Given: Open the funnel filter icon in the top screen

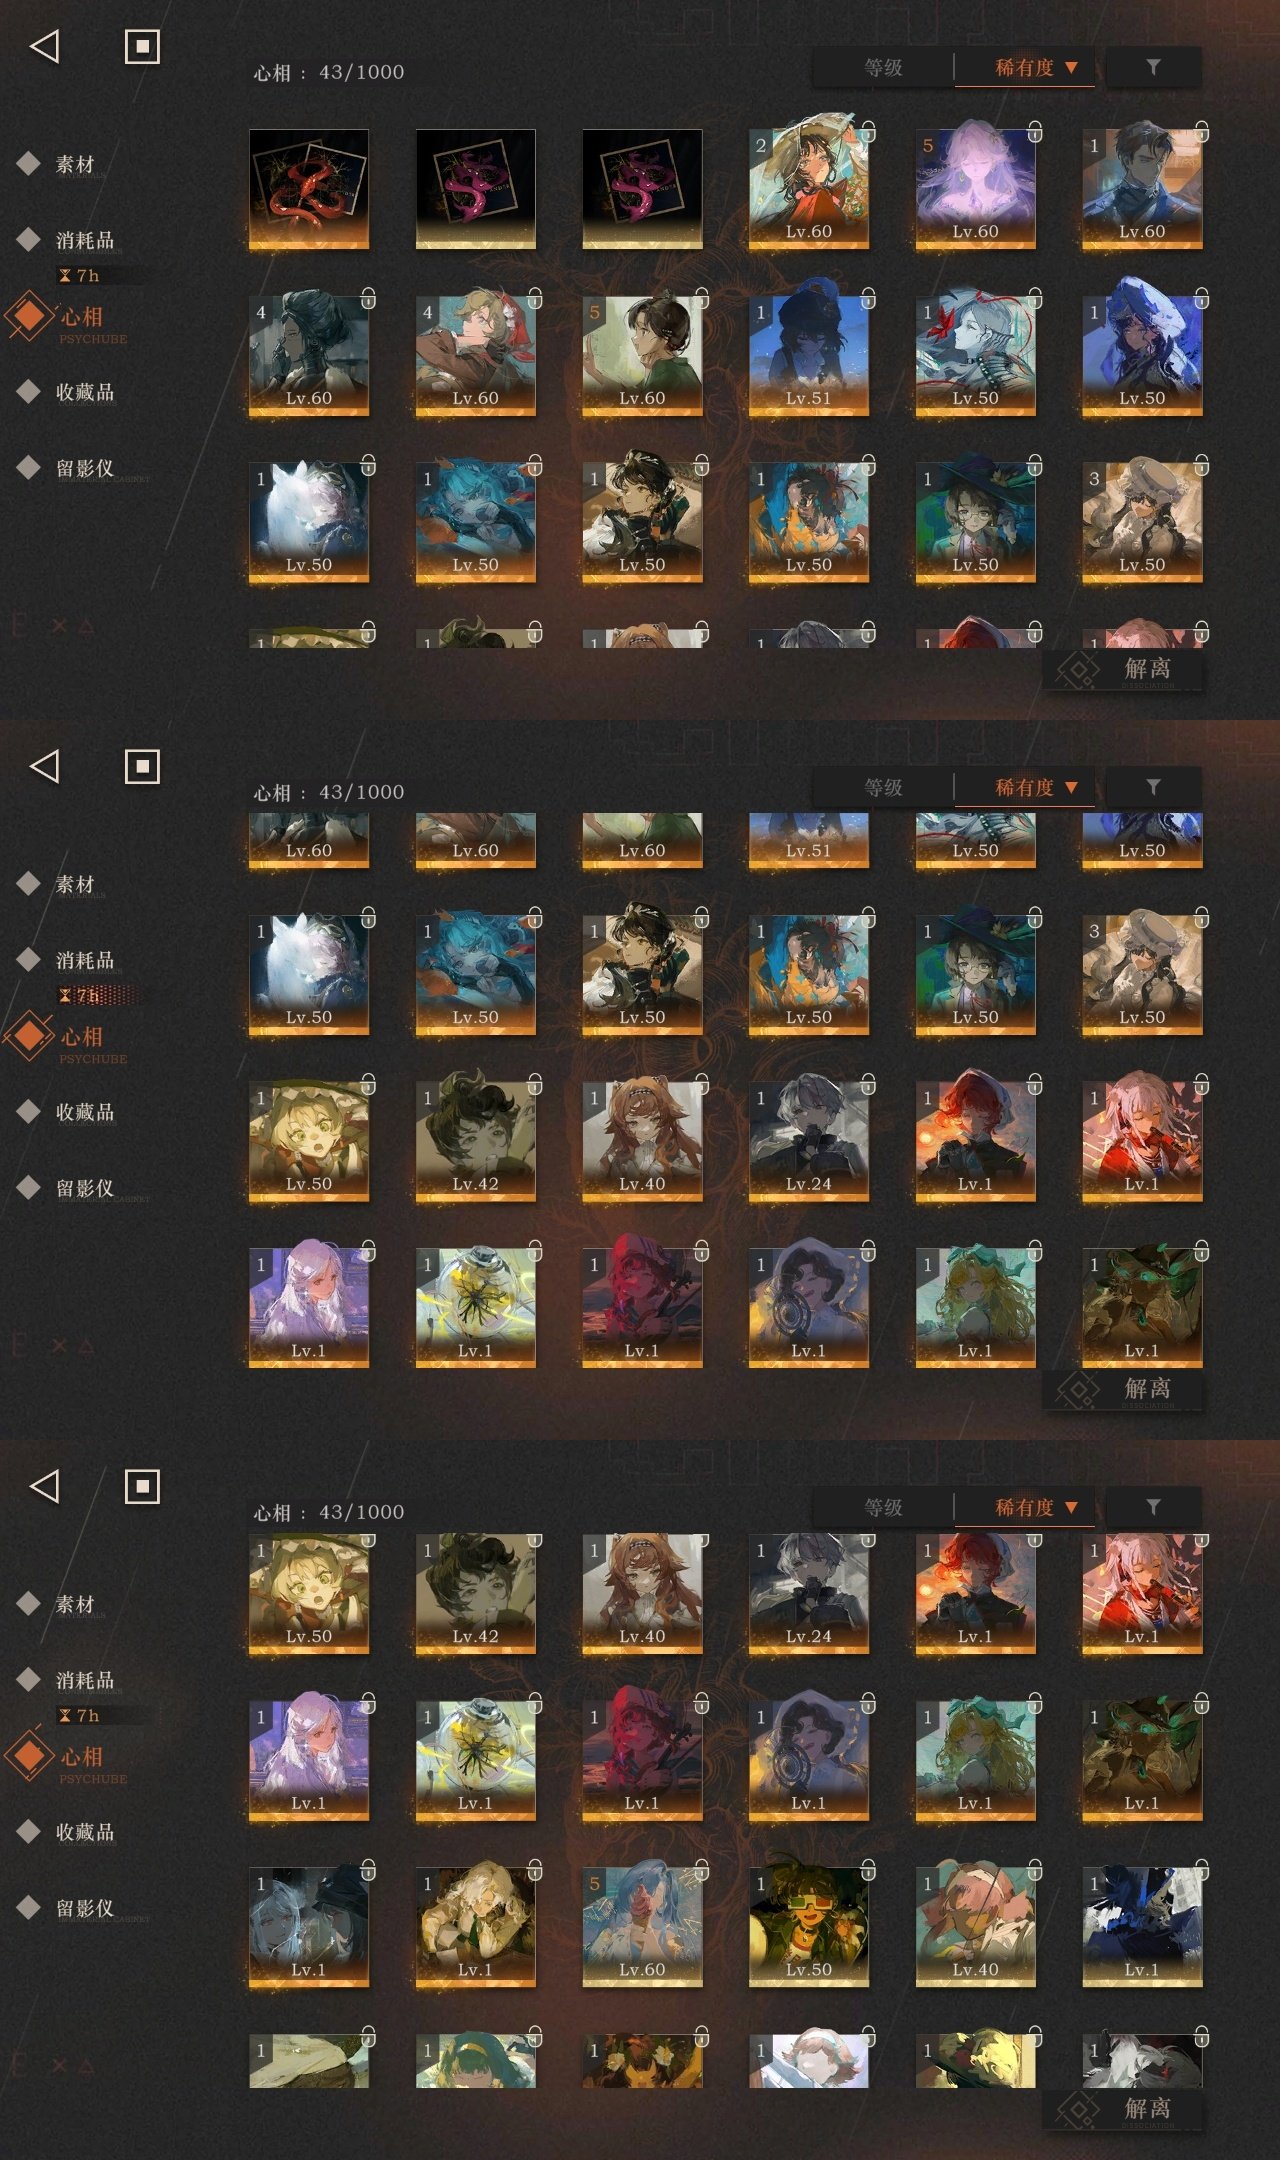Looking at the screenshot, I should point(1153,67).
